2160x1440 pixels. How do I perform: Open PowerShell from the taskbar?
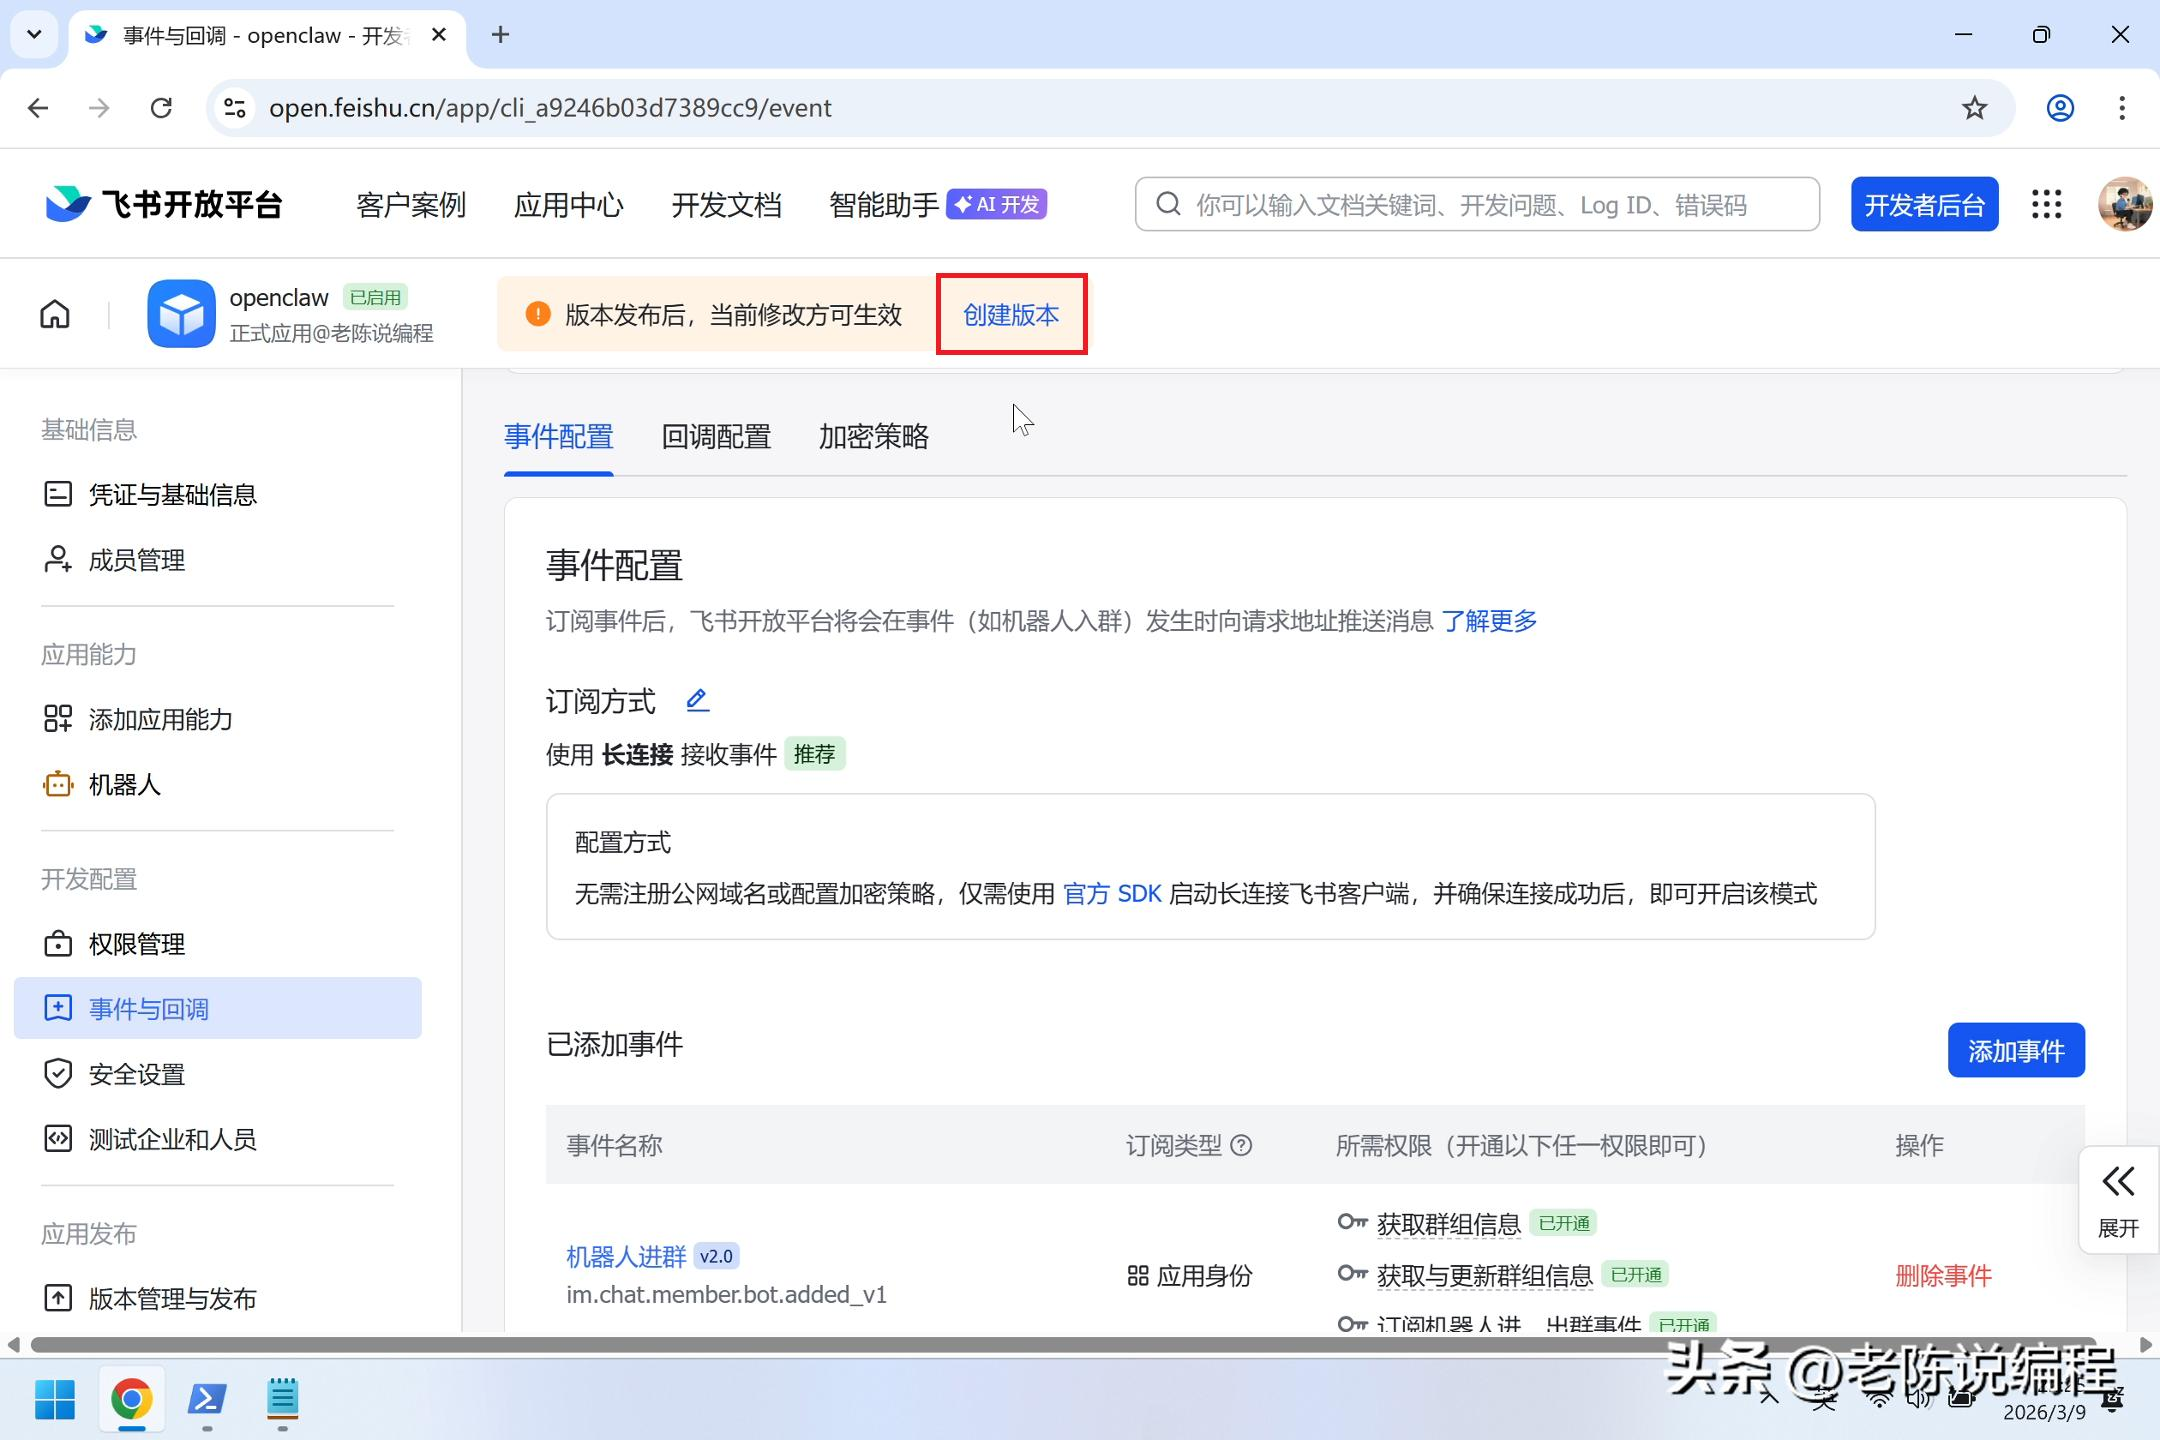click(207, 1399)
